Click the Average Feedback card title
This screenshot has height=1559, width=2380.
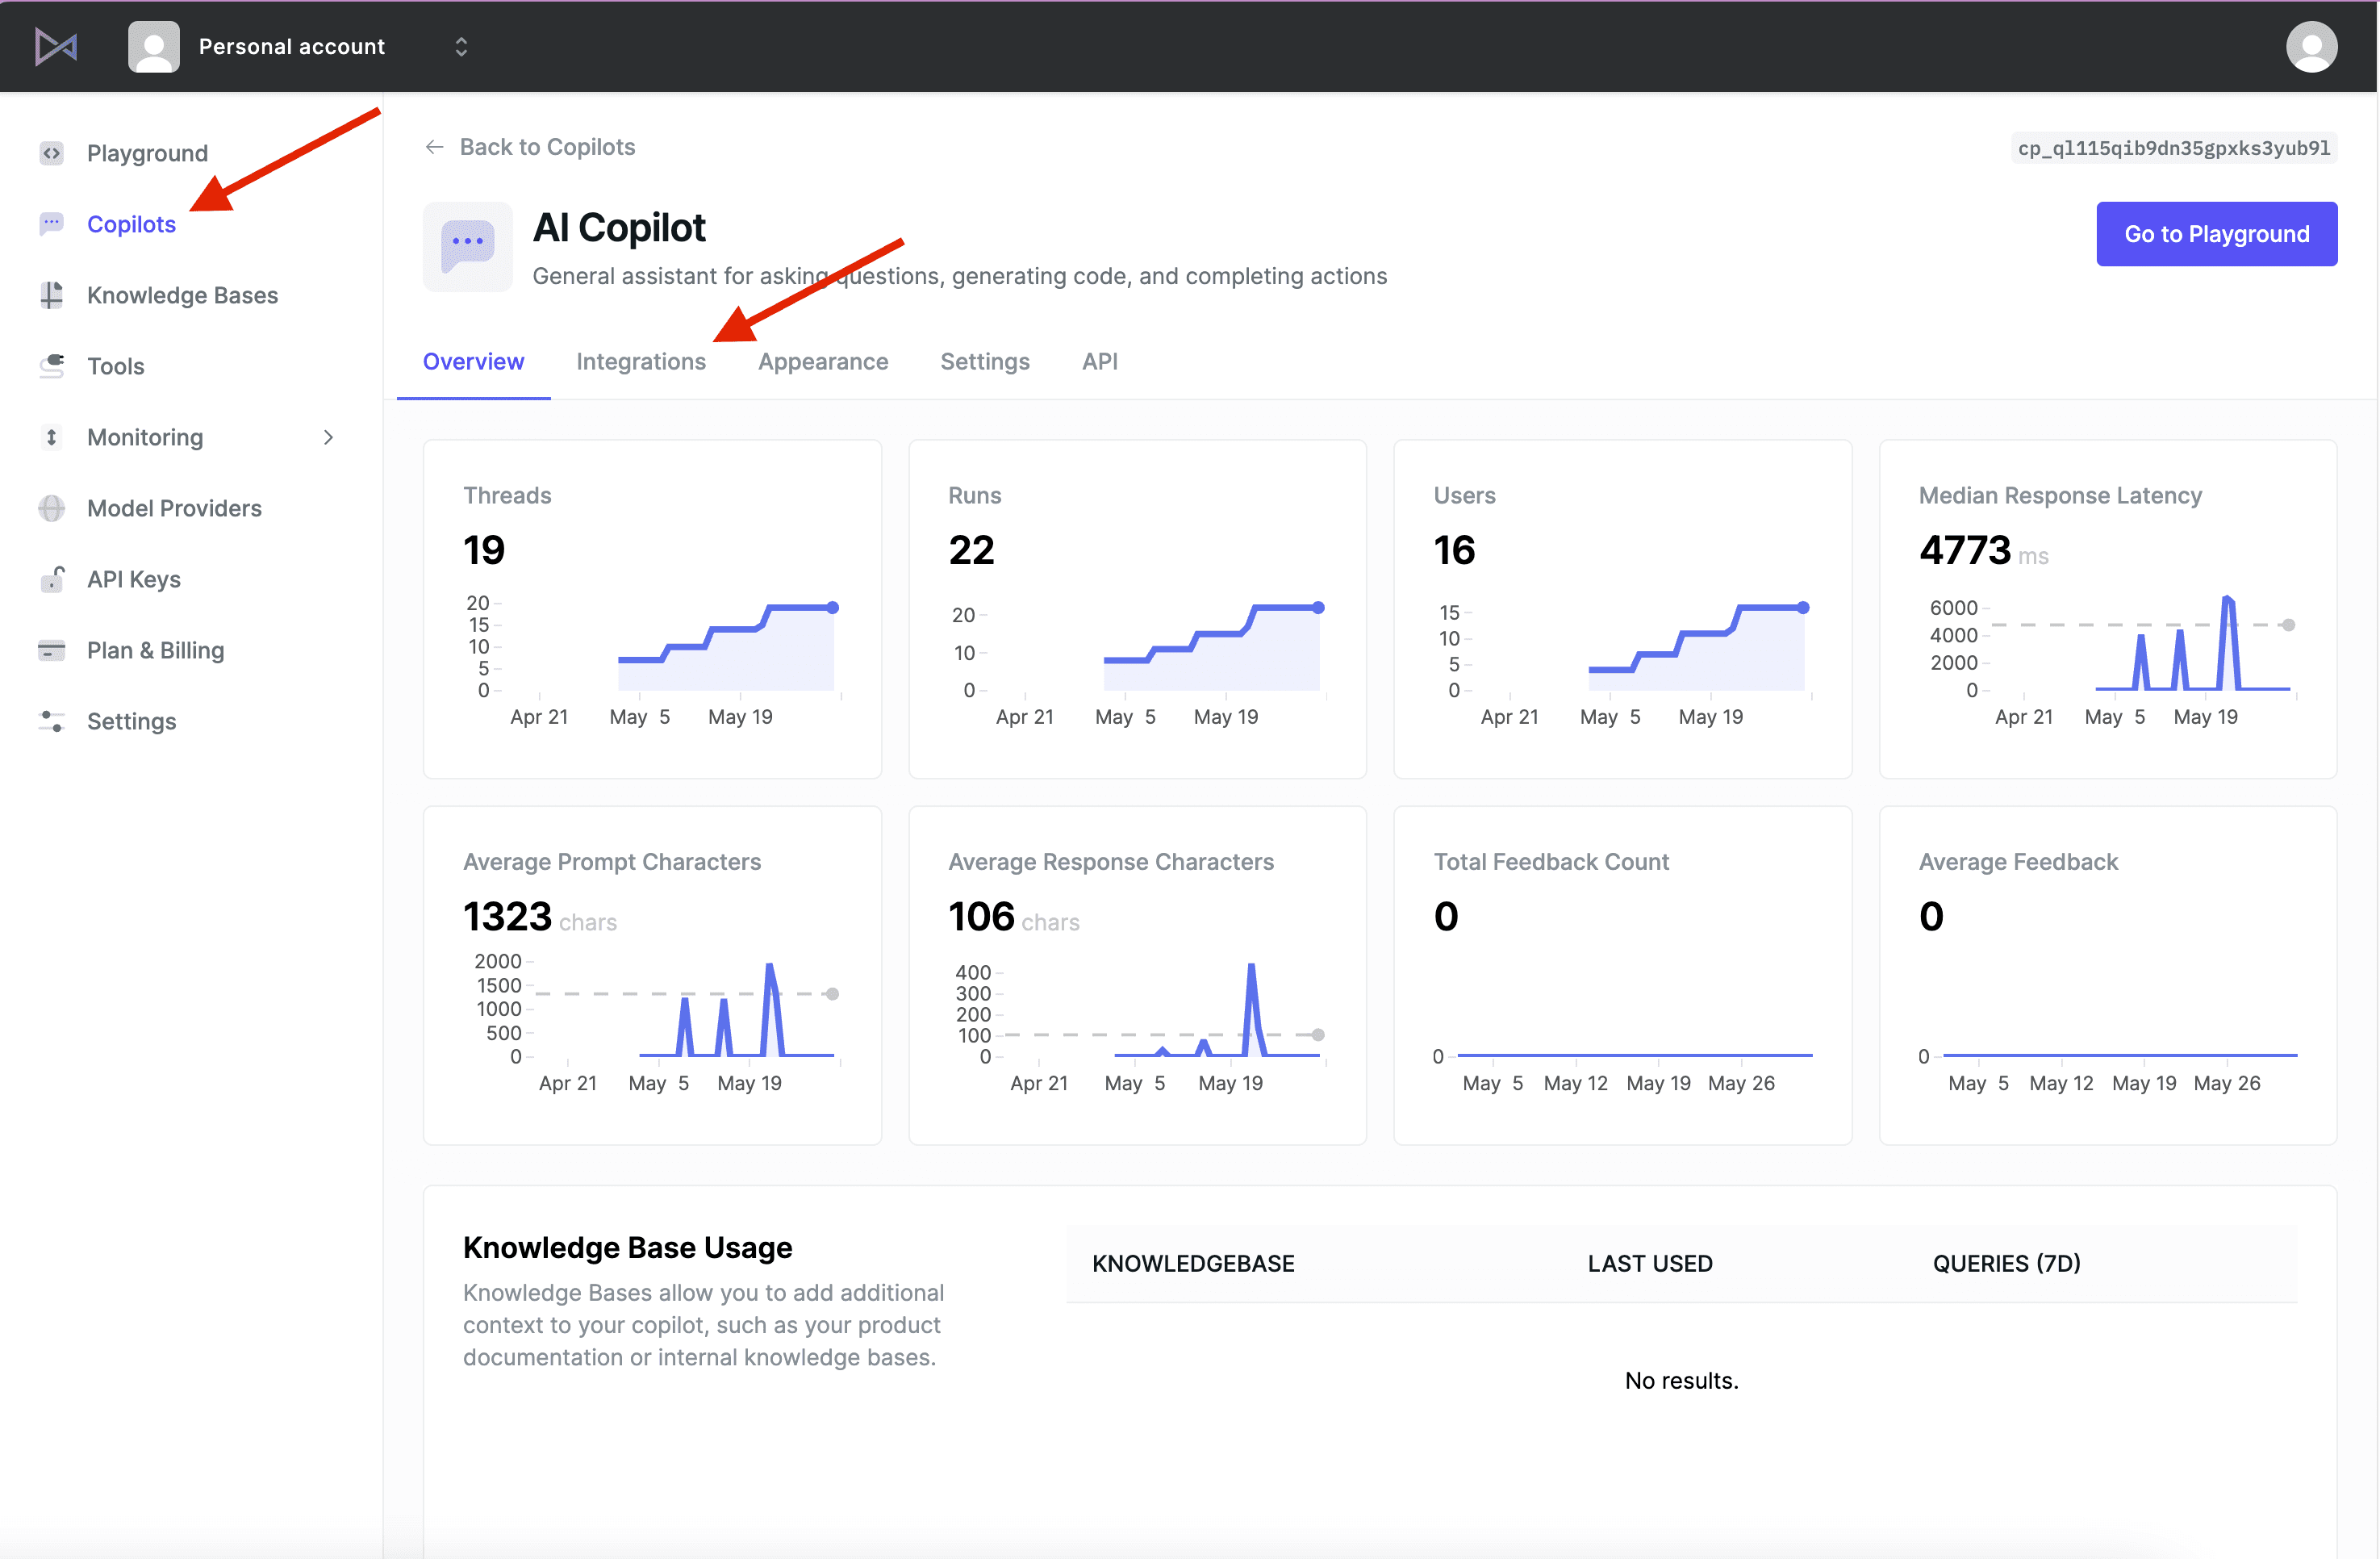pyautogui.click(x=2018, y=862)
